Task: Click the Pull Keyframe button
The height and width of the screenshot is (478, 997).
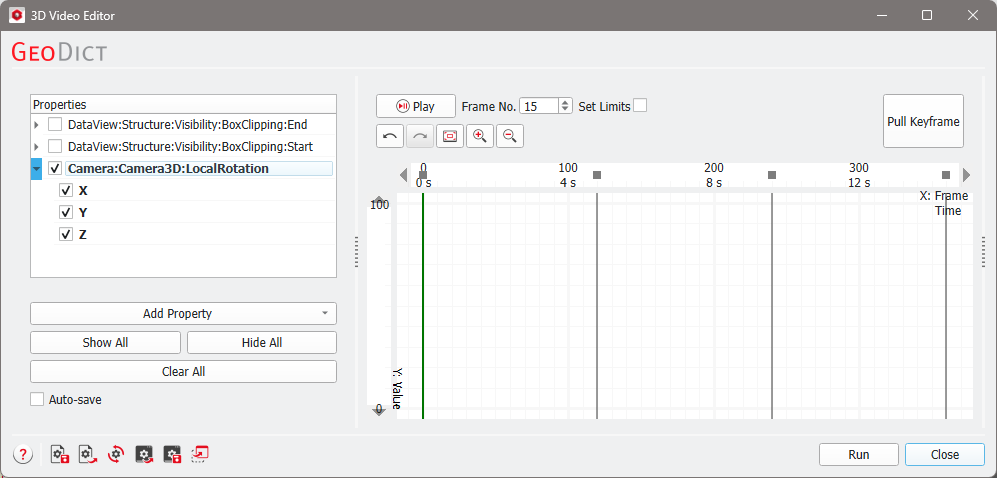Action: pos(923,121)
